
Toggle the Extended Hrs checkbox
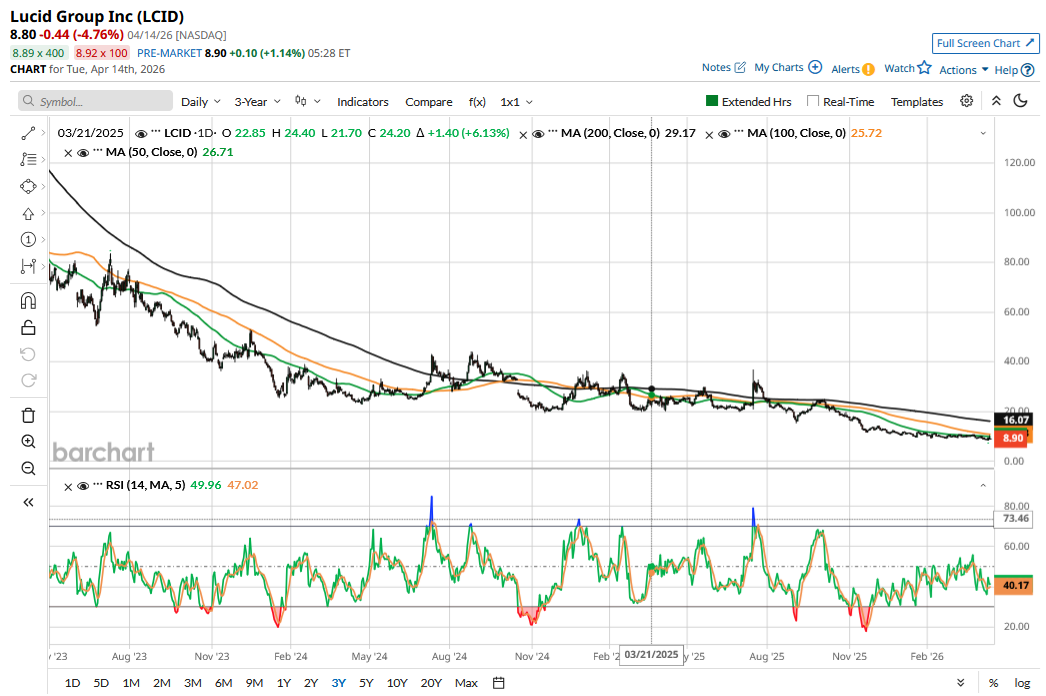[712, 102]
